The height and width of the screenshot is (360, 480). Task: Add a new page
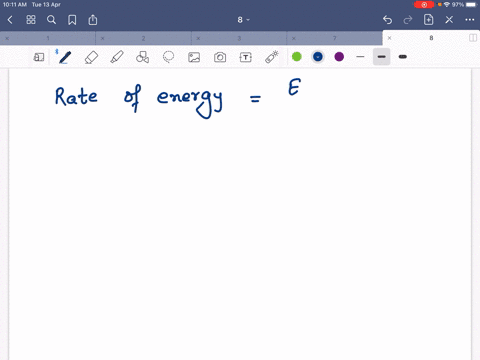(x=428, y=20)
